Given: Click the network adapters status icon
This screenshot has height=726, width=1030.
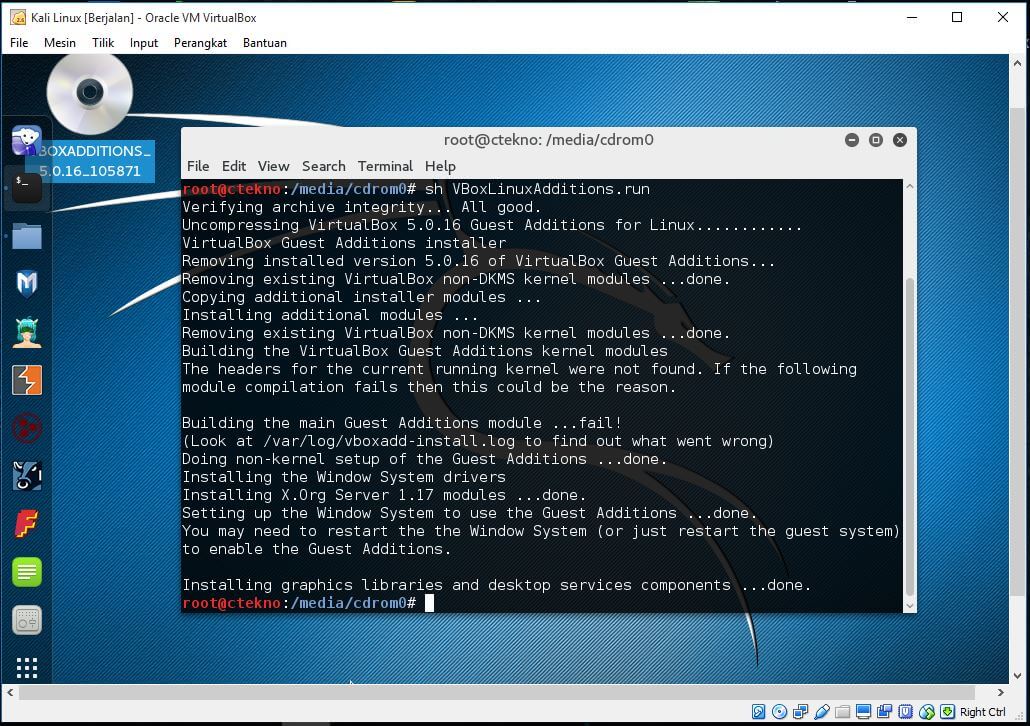Looking at the screenshot, I should 800,712.
